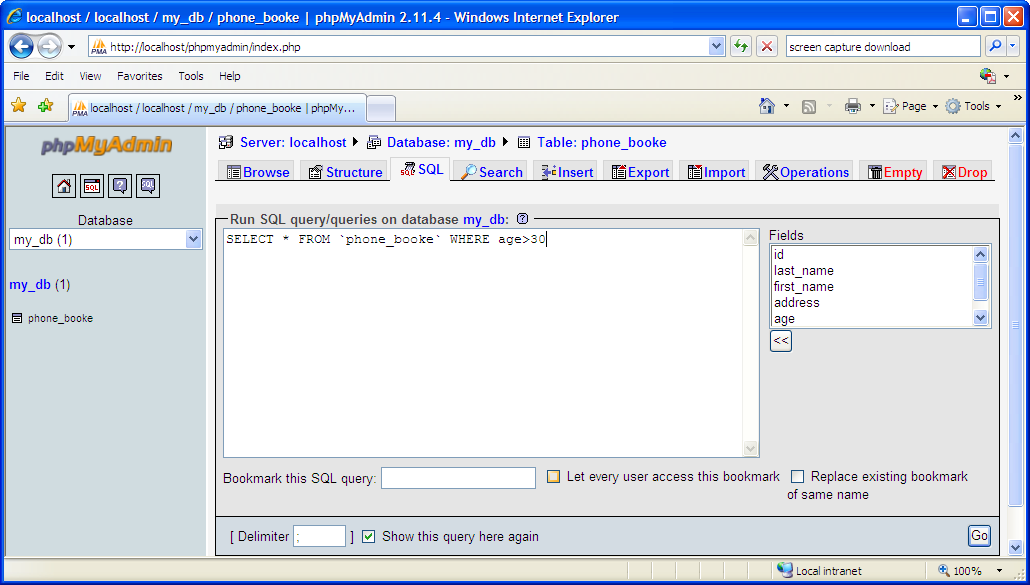This screenshot has height=585, width=1030.
Task: Open the zoom level dropdown arrow
Action: [x=1000, y=571]
